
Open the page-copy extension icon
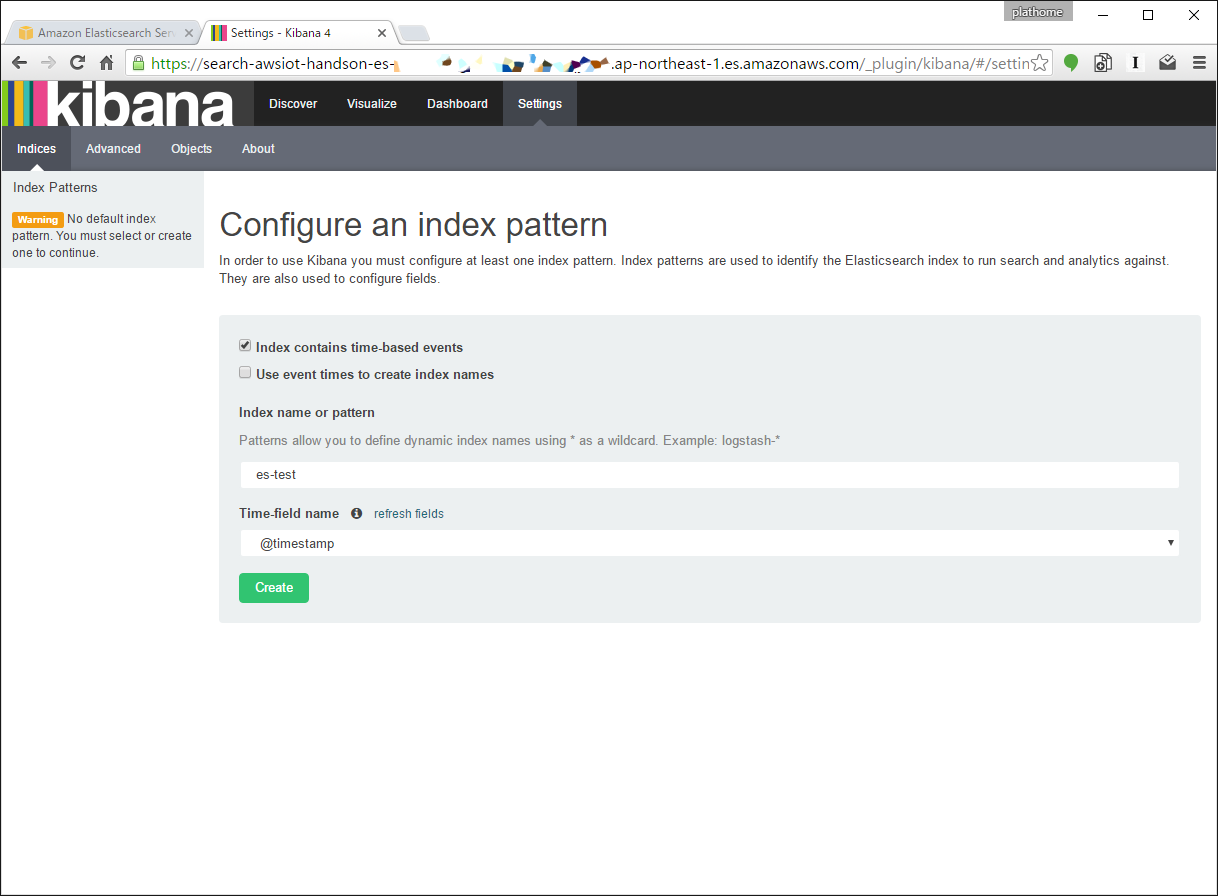(1103, 63)
